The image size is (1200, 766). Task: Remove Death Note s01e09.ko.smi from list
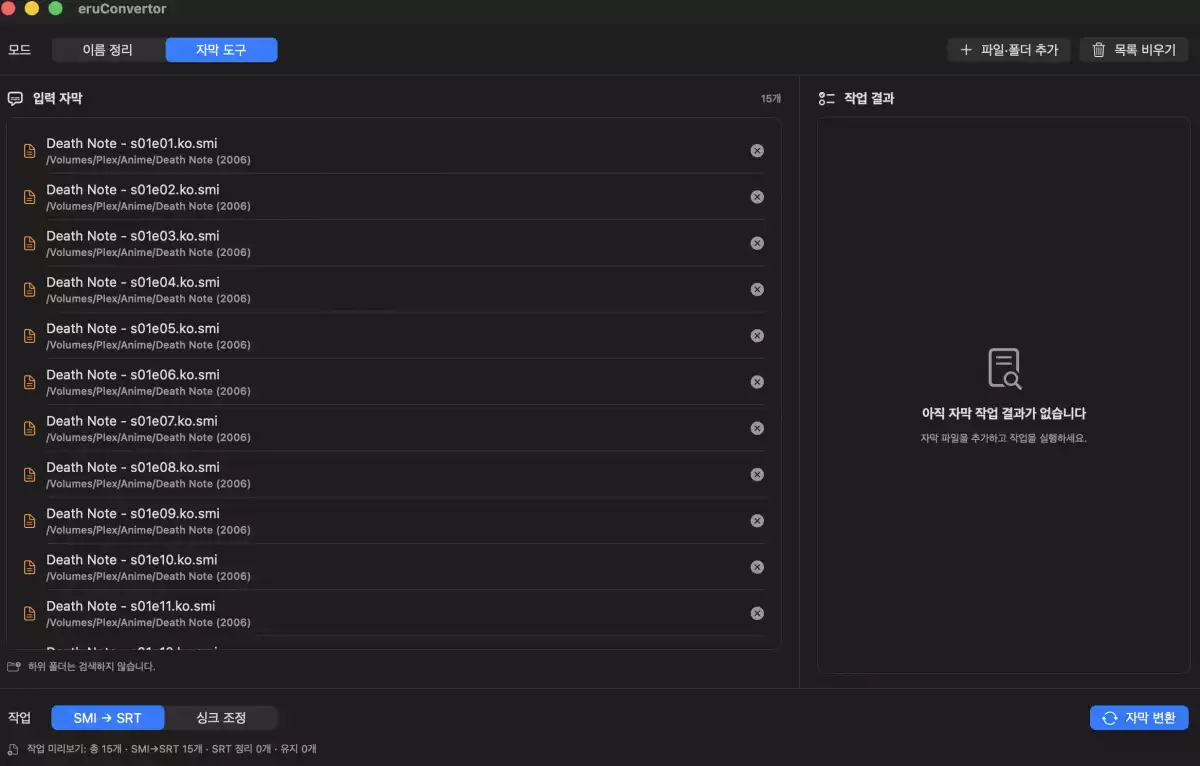[757, 521]
